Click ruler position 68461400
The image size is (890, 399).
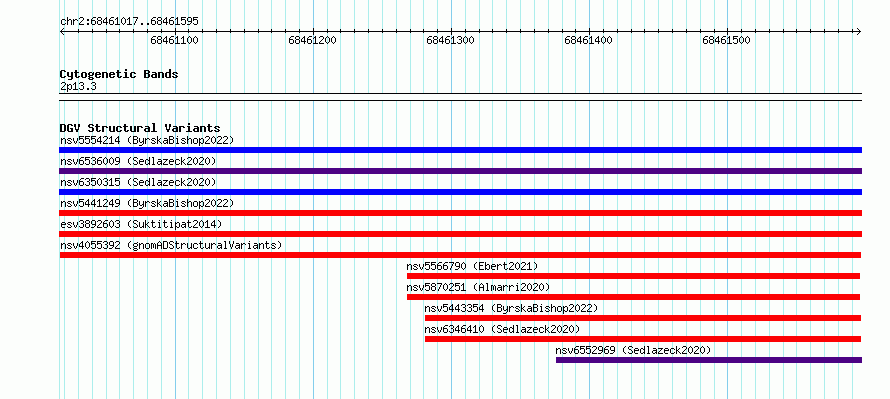588,40
